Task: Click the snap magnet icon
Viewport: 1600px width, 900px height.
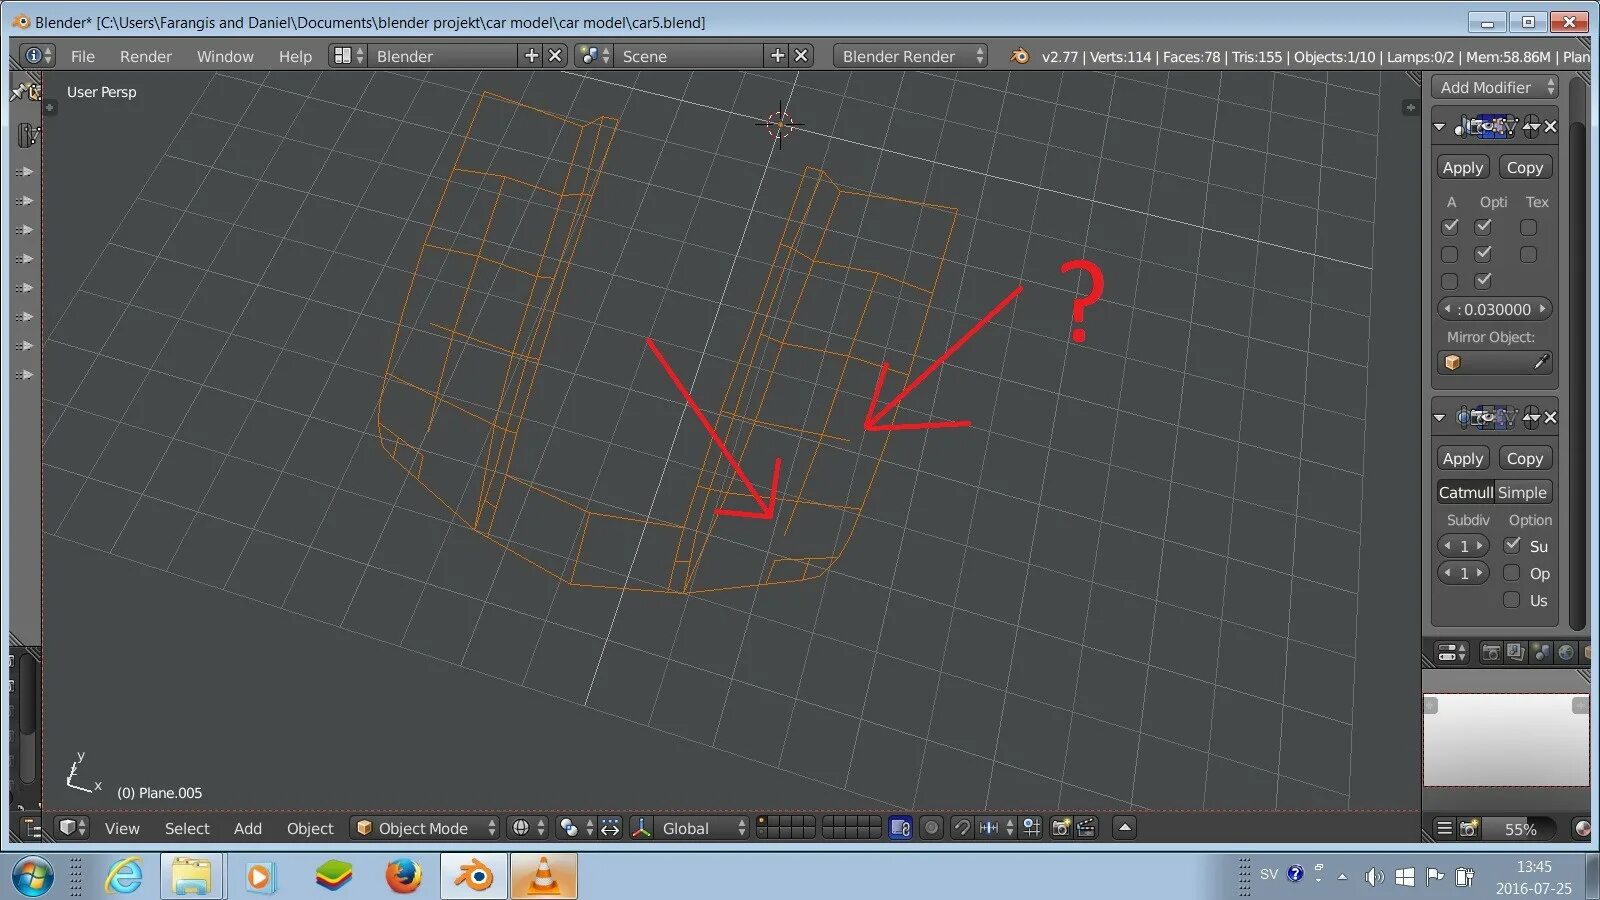Action: 962,828
